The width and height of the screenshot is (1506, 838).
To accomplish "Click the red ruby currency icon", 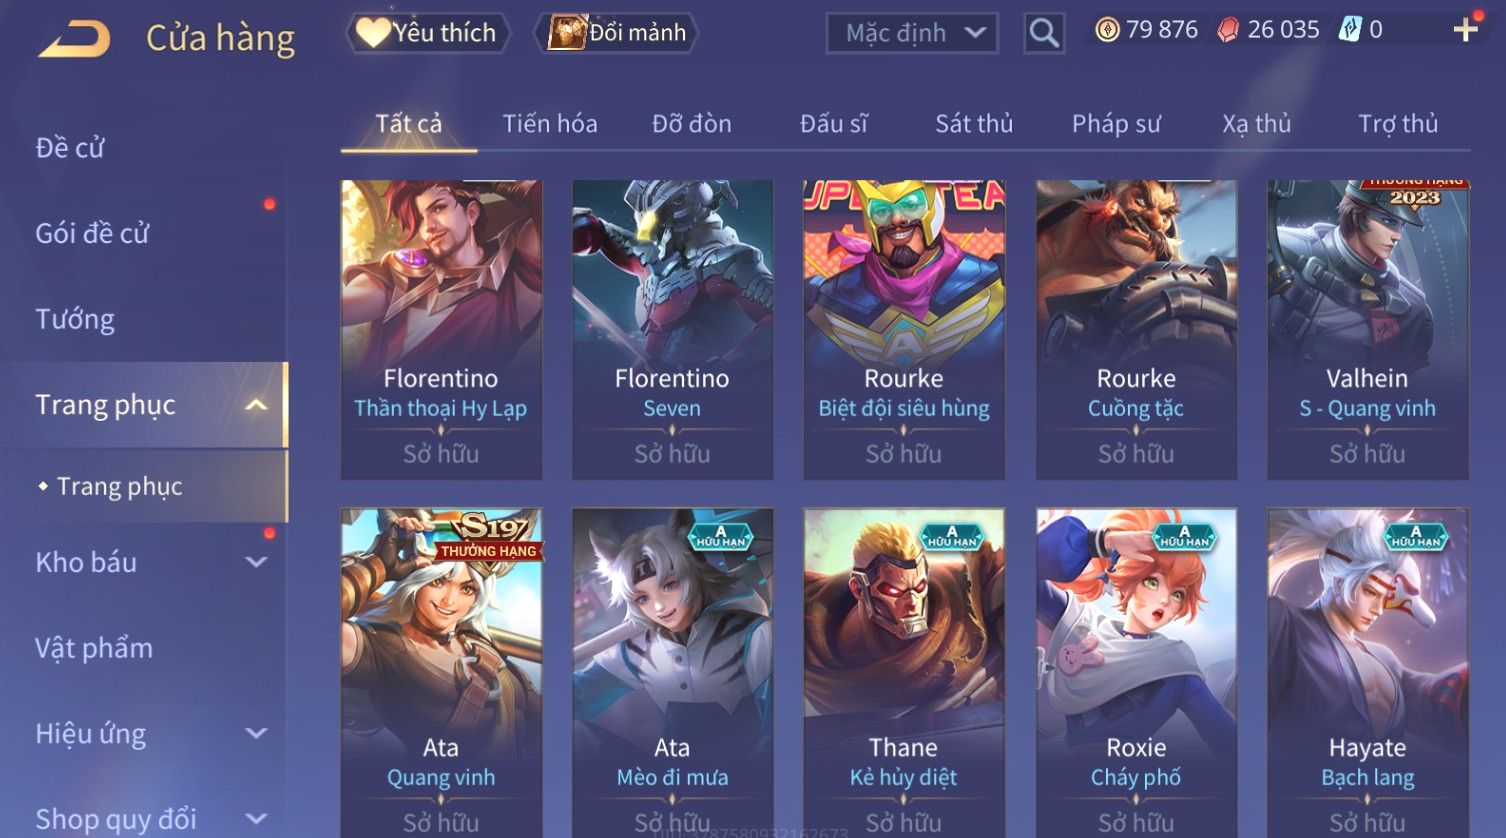I will tap(1227, 30).
